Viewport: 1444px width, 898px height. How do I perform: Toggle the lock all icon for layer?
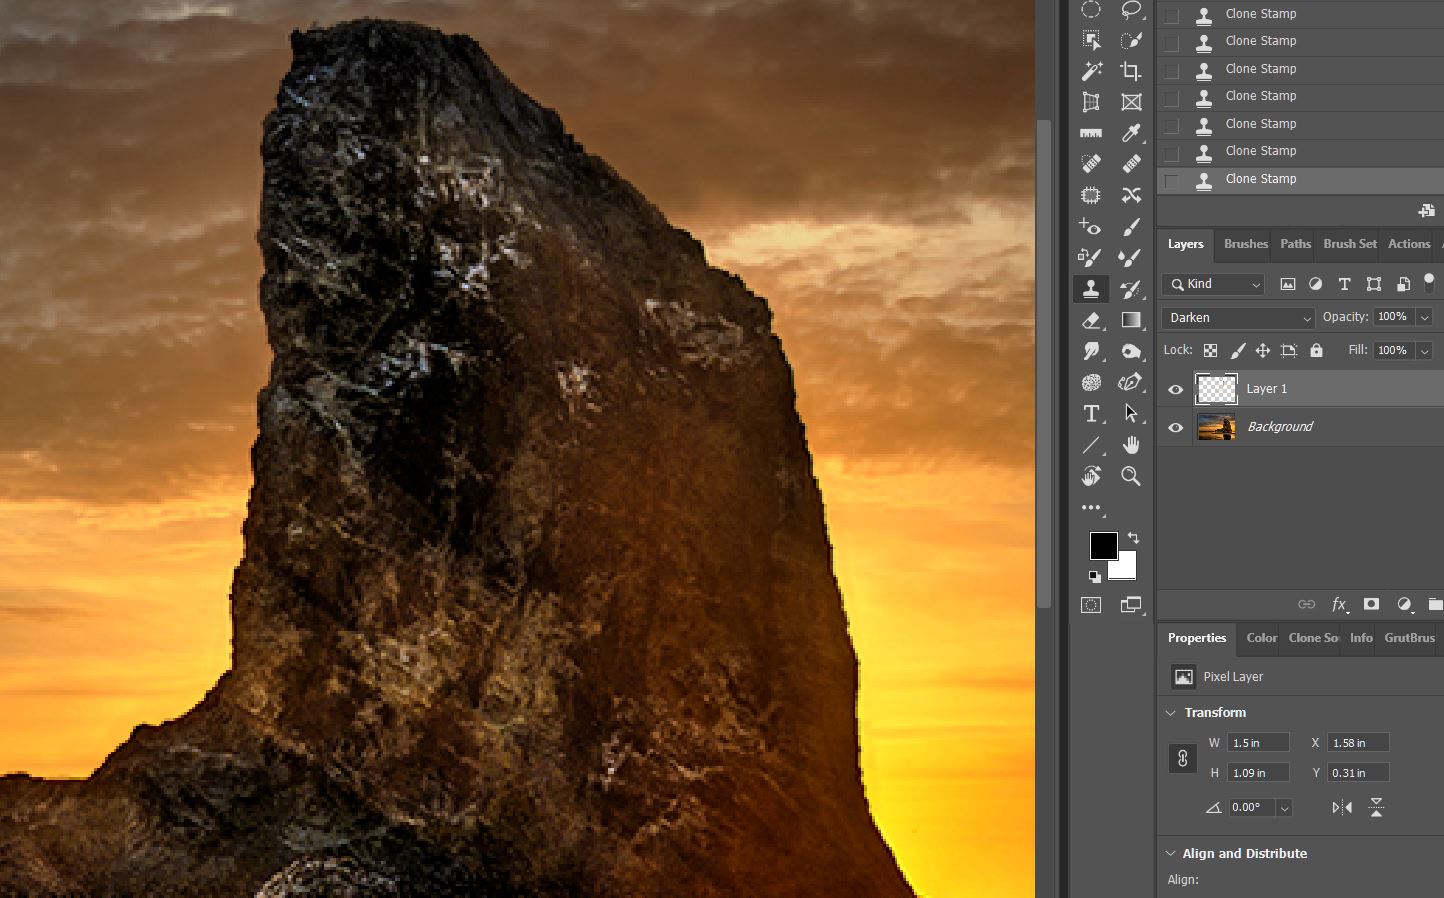point(1316,351)
